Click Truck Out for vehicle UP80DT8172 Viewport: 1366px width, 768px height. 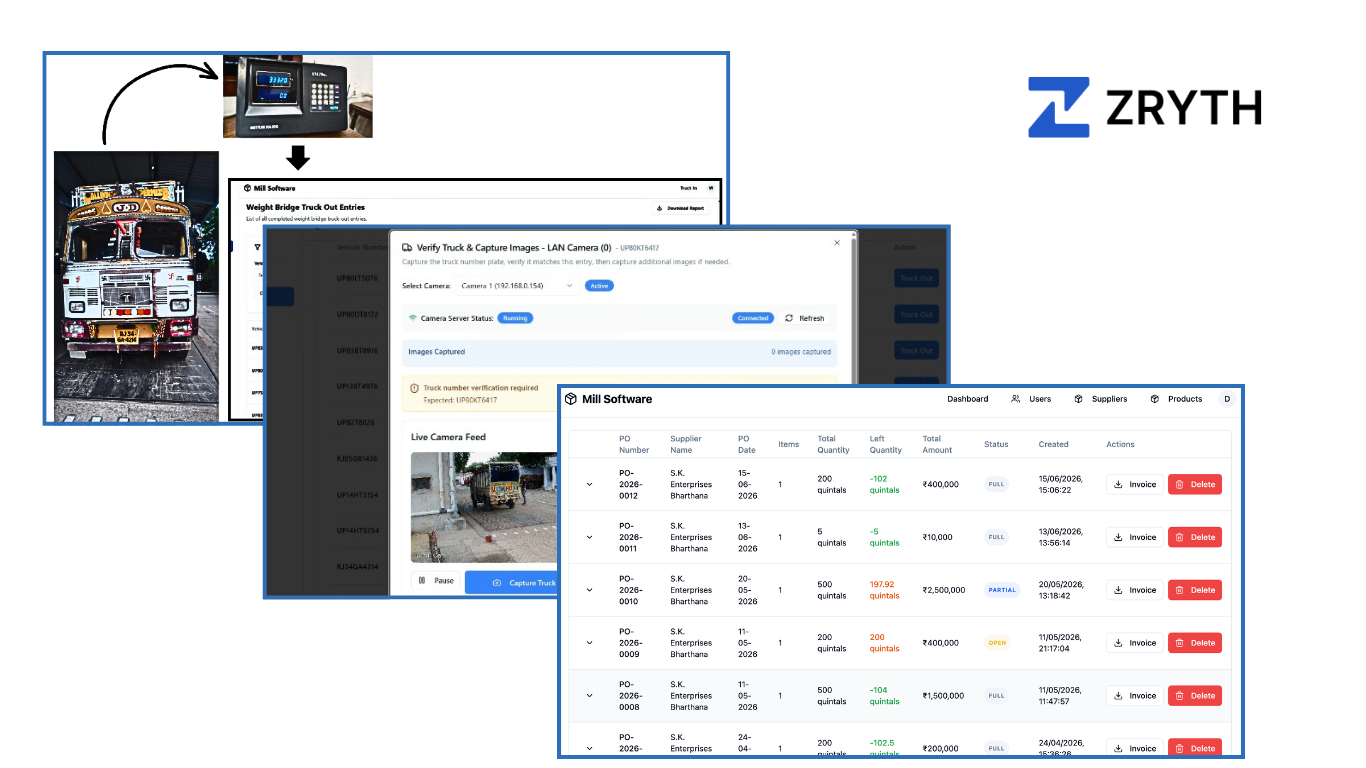point(916,314)
